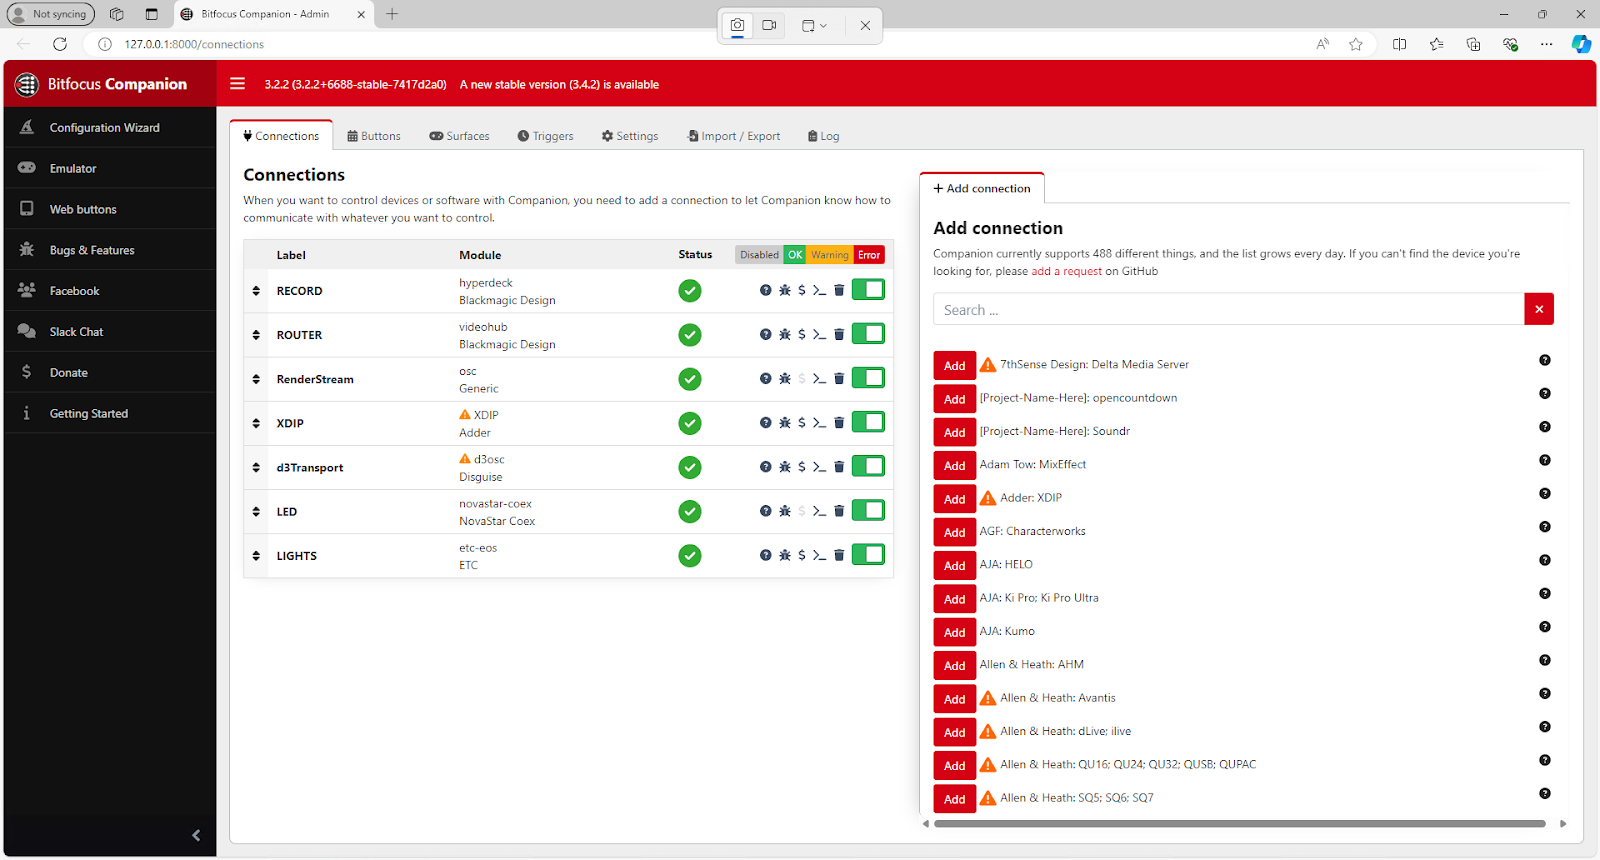This screenshot has height=860, width=1600.
Task: Open the Surfaces tab
Action: pyautogui.click(x=459, y=136)
